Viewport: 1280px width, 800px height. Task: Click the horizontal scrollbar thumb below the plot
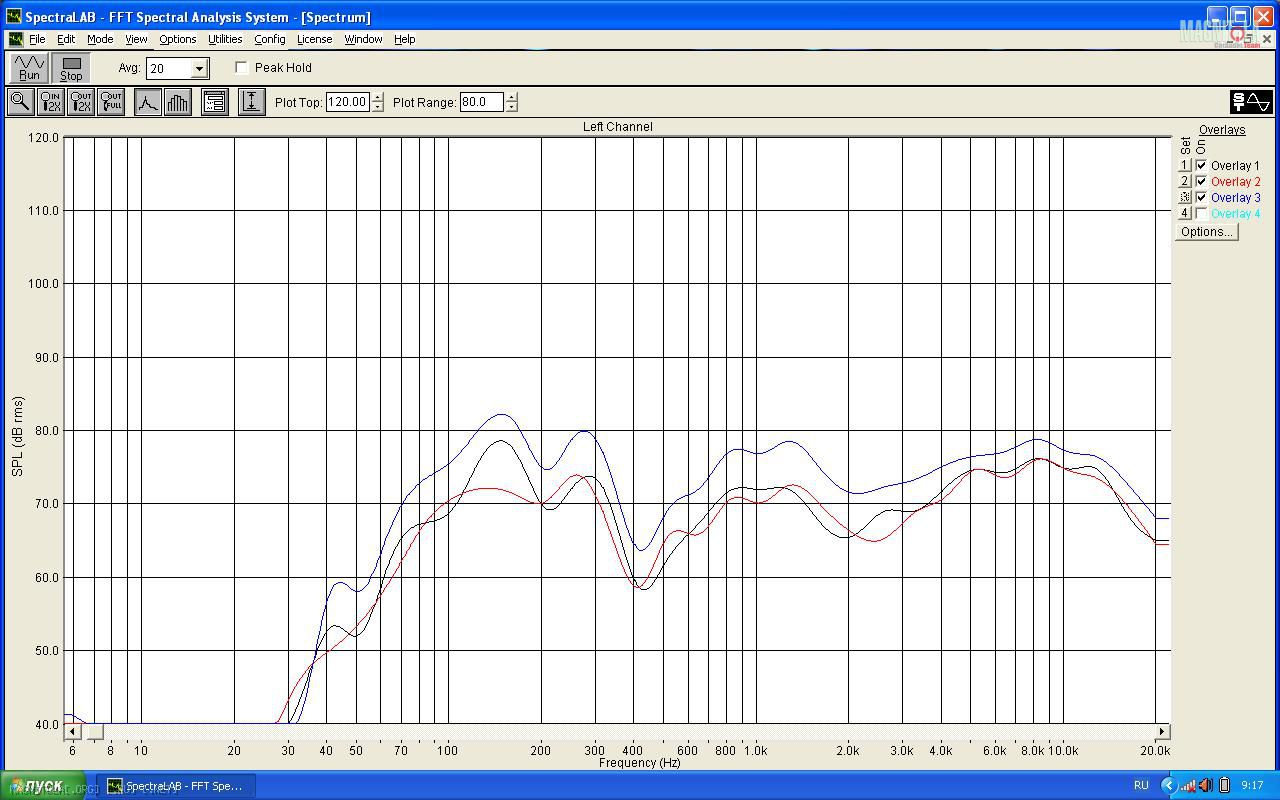pos(94,732)
